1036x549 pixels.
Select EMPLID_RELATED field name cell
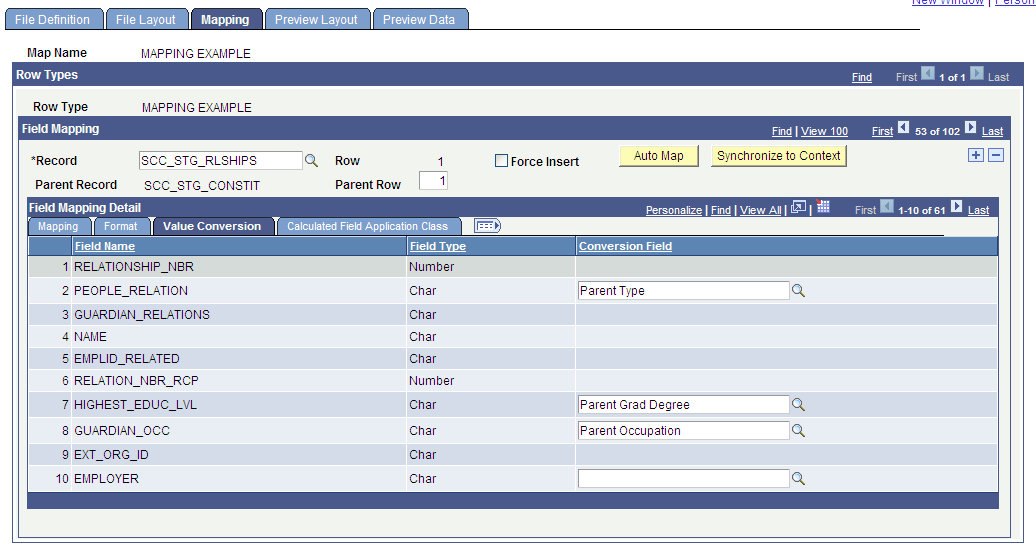[x=127, y=359]
